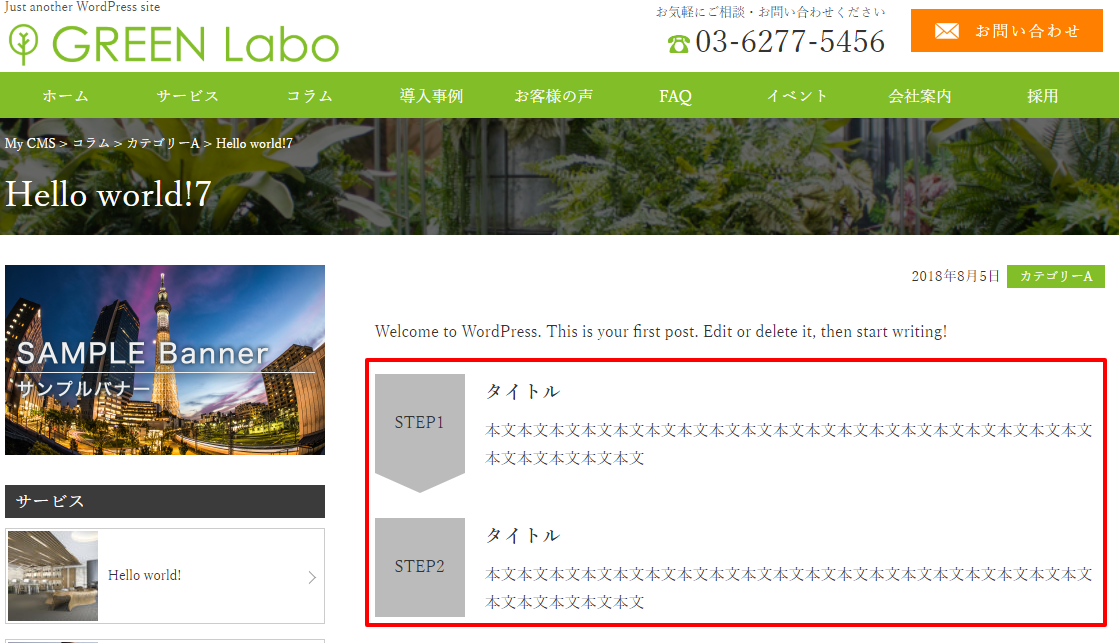Screen dimensions: 1119x643
Task: Open the サービス navigation item
Action: (x=188, y=96)
